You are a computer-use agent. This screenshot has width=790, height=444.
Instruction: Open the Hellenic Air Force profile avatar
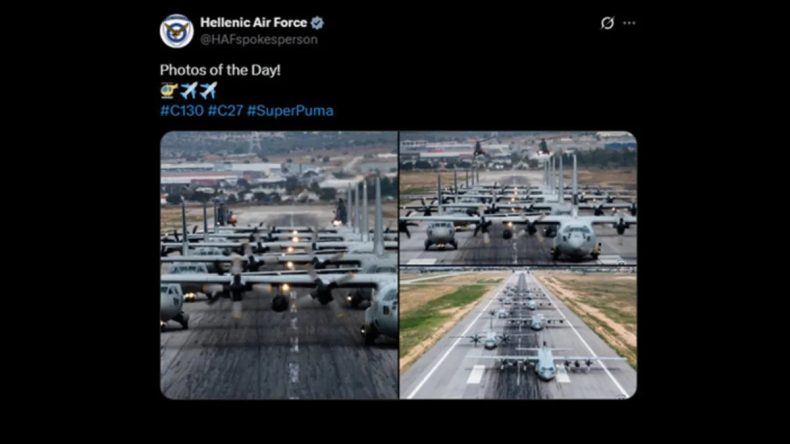(x=176, y=31)
